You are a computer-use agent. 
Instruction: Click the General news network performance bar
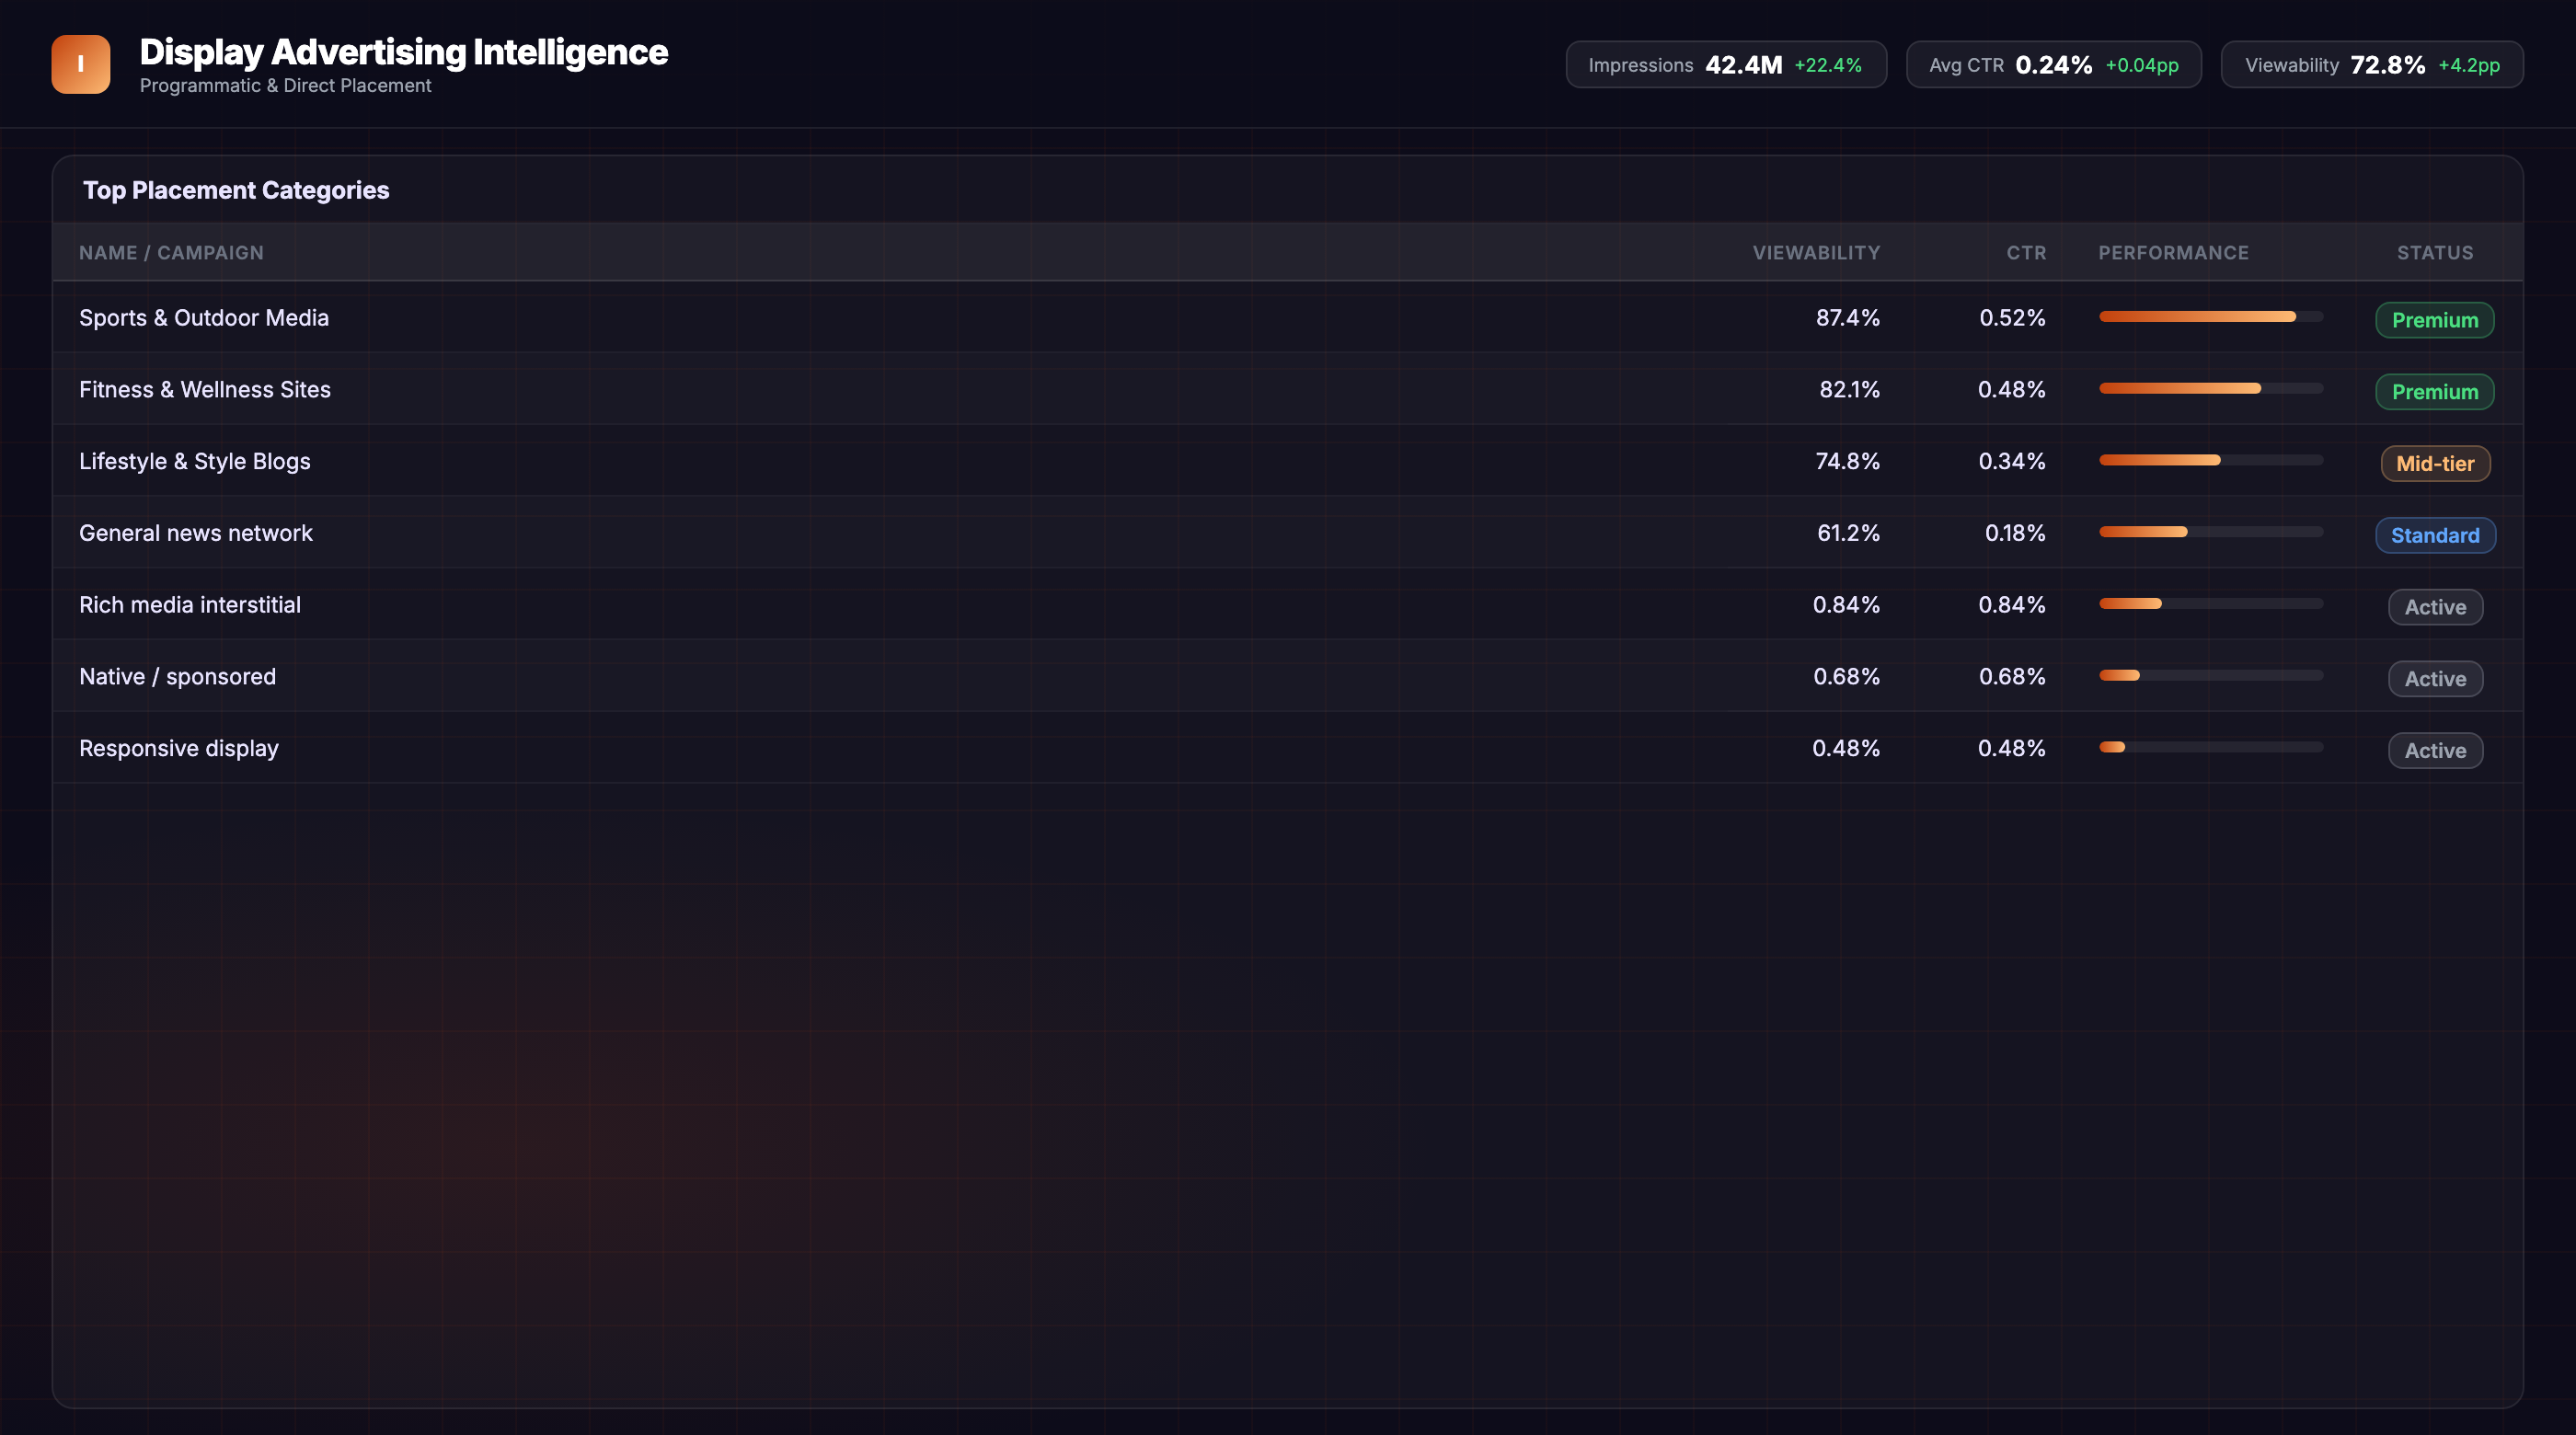(x=2211, y=532)
